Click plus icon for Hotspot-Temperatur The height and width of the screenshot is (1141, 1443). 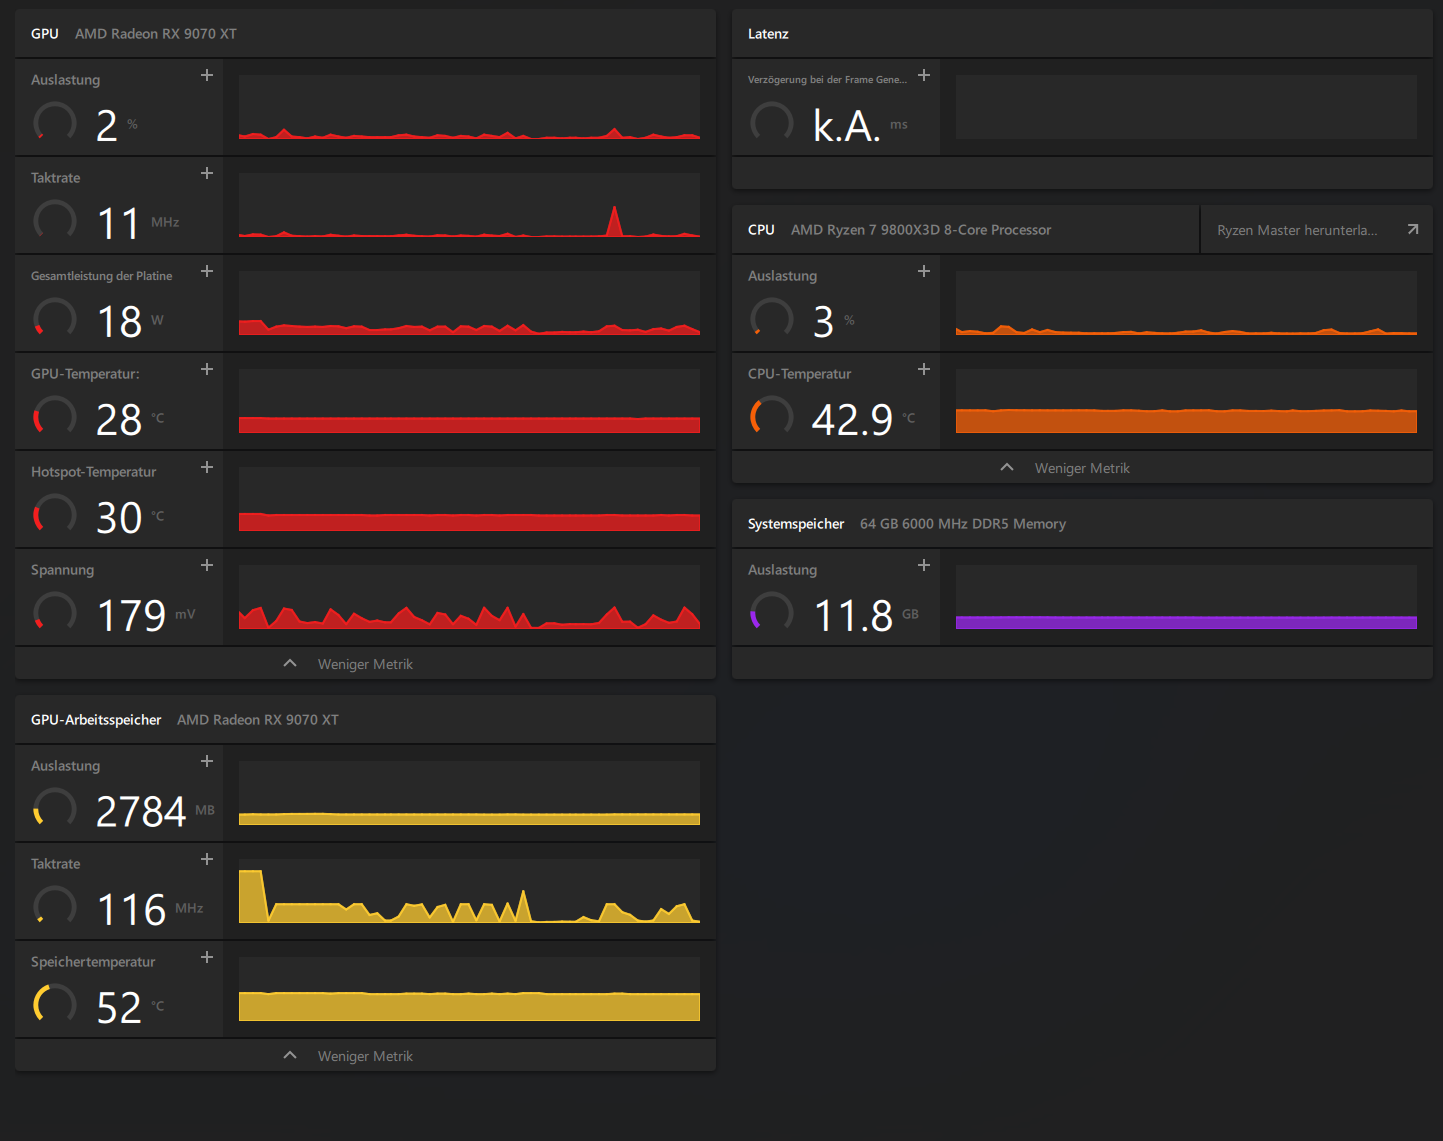tap(207, 467)
